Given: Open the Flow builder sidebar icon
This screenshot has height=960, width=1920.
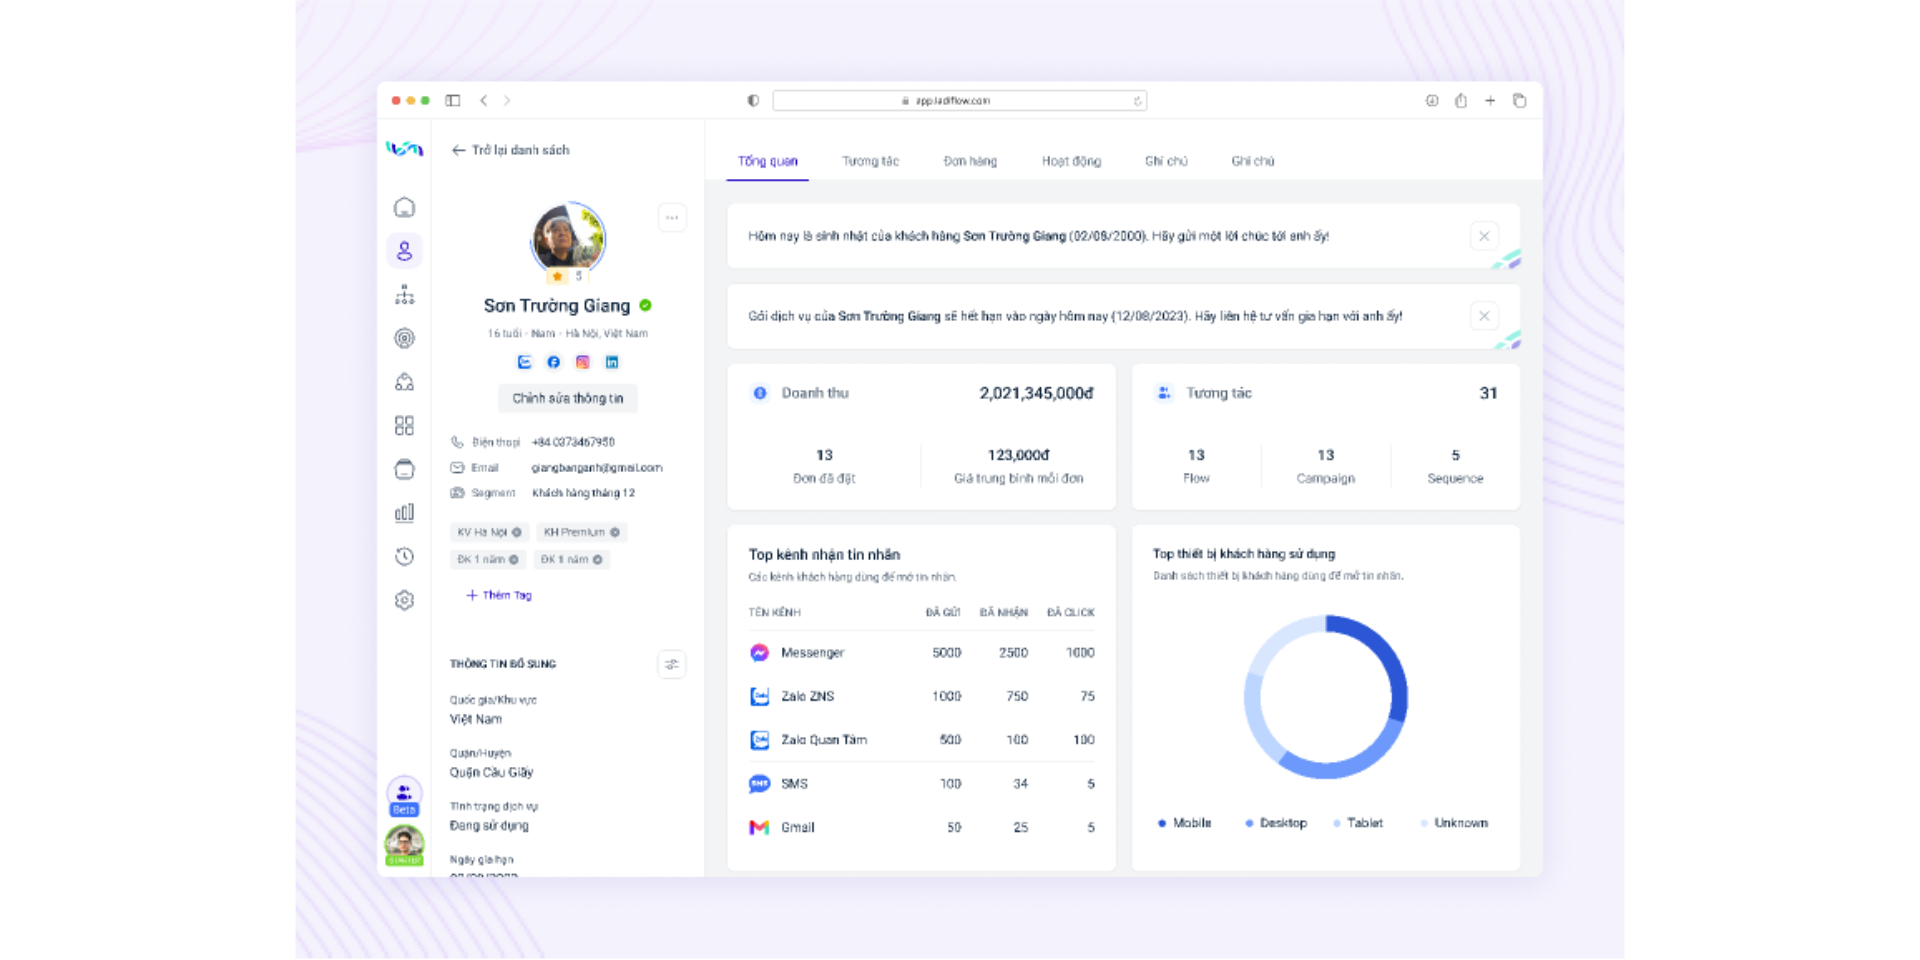Looking at the screenshot, I should click(404, 294).
